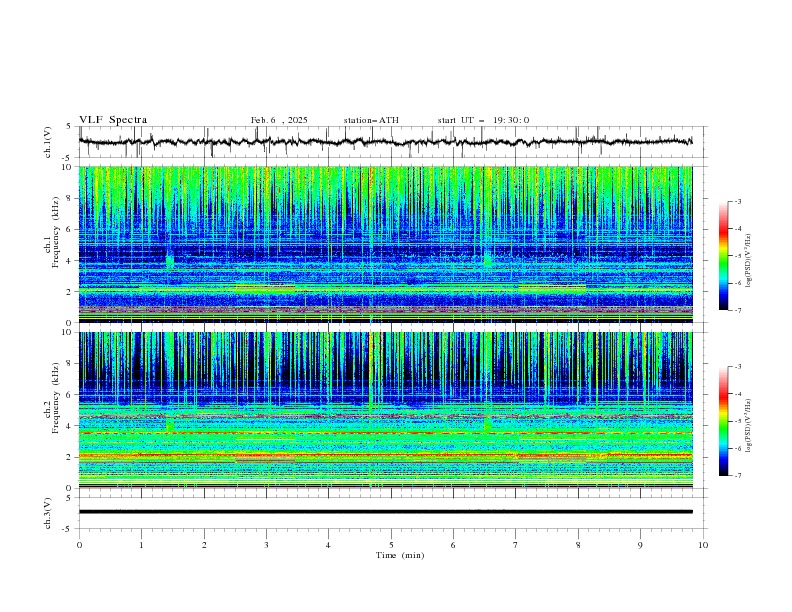Click the 'ch.1(V)' waveform axis label
This screenshot has height=612, width=792.
(48, 142)
